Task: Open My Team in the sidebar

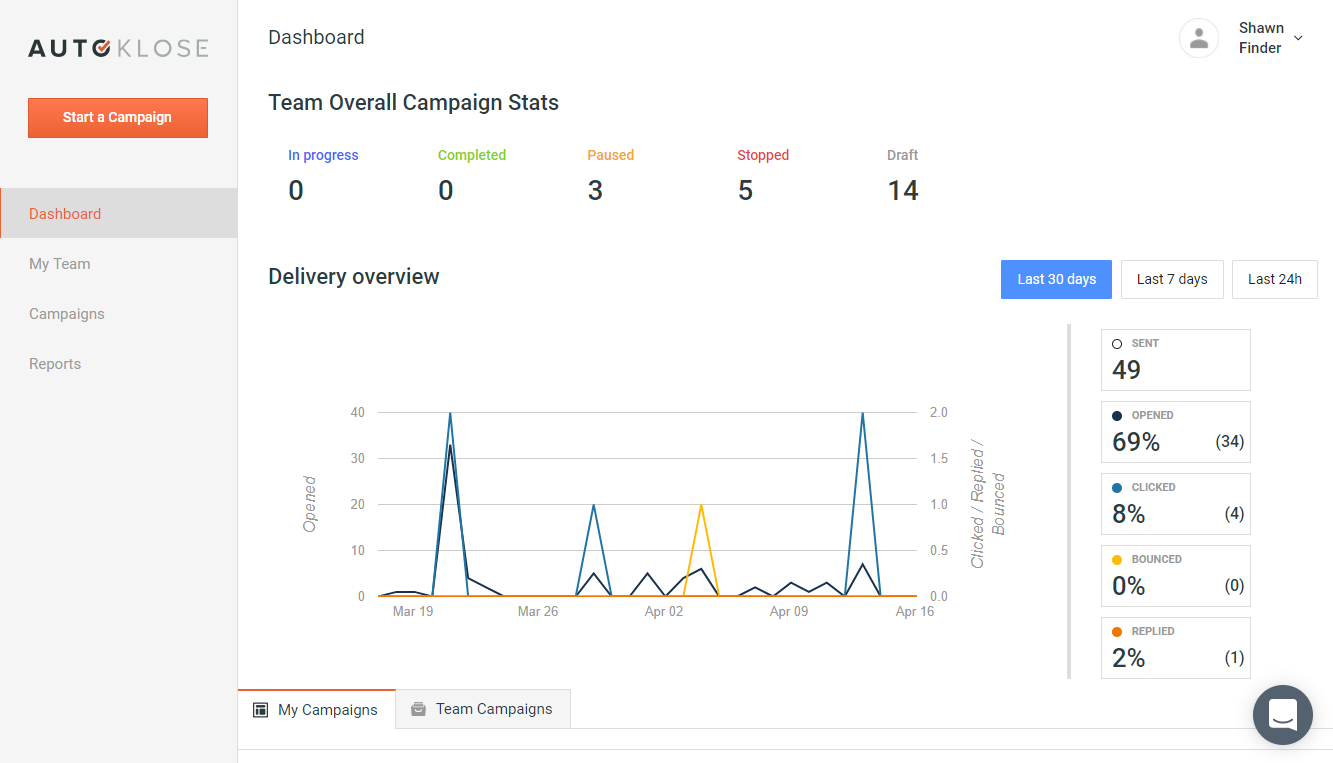Action: (x=60, y=264)
